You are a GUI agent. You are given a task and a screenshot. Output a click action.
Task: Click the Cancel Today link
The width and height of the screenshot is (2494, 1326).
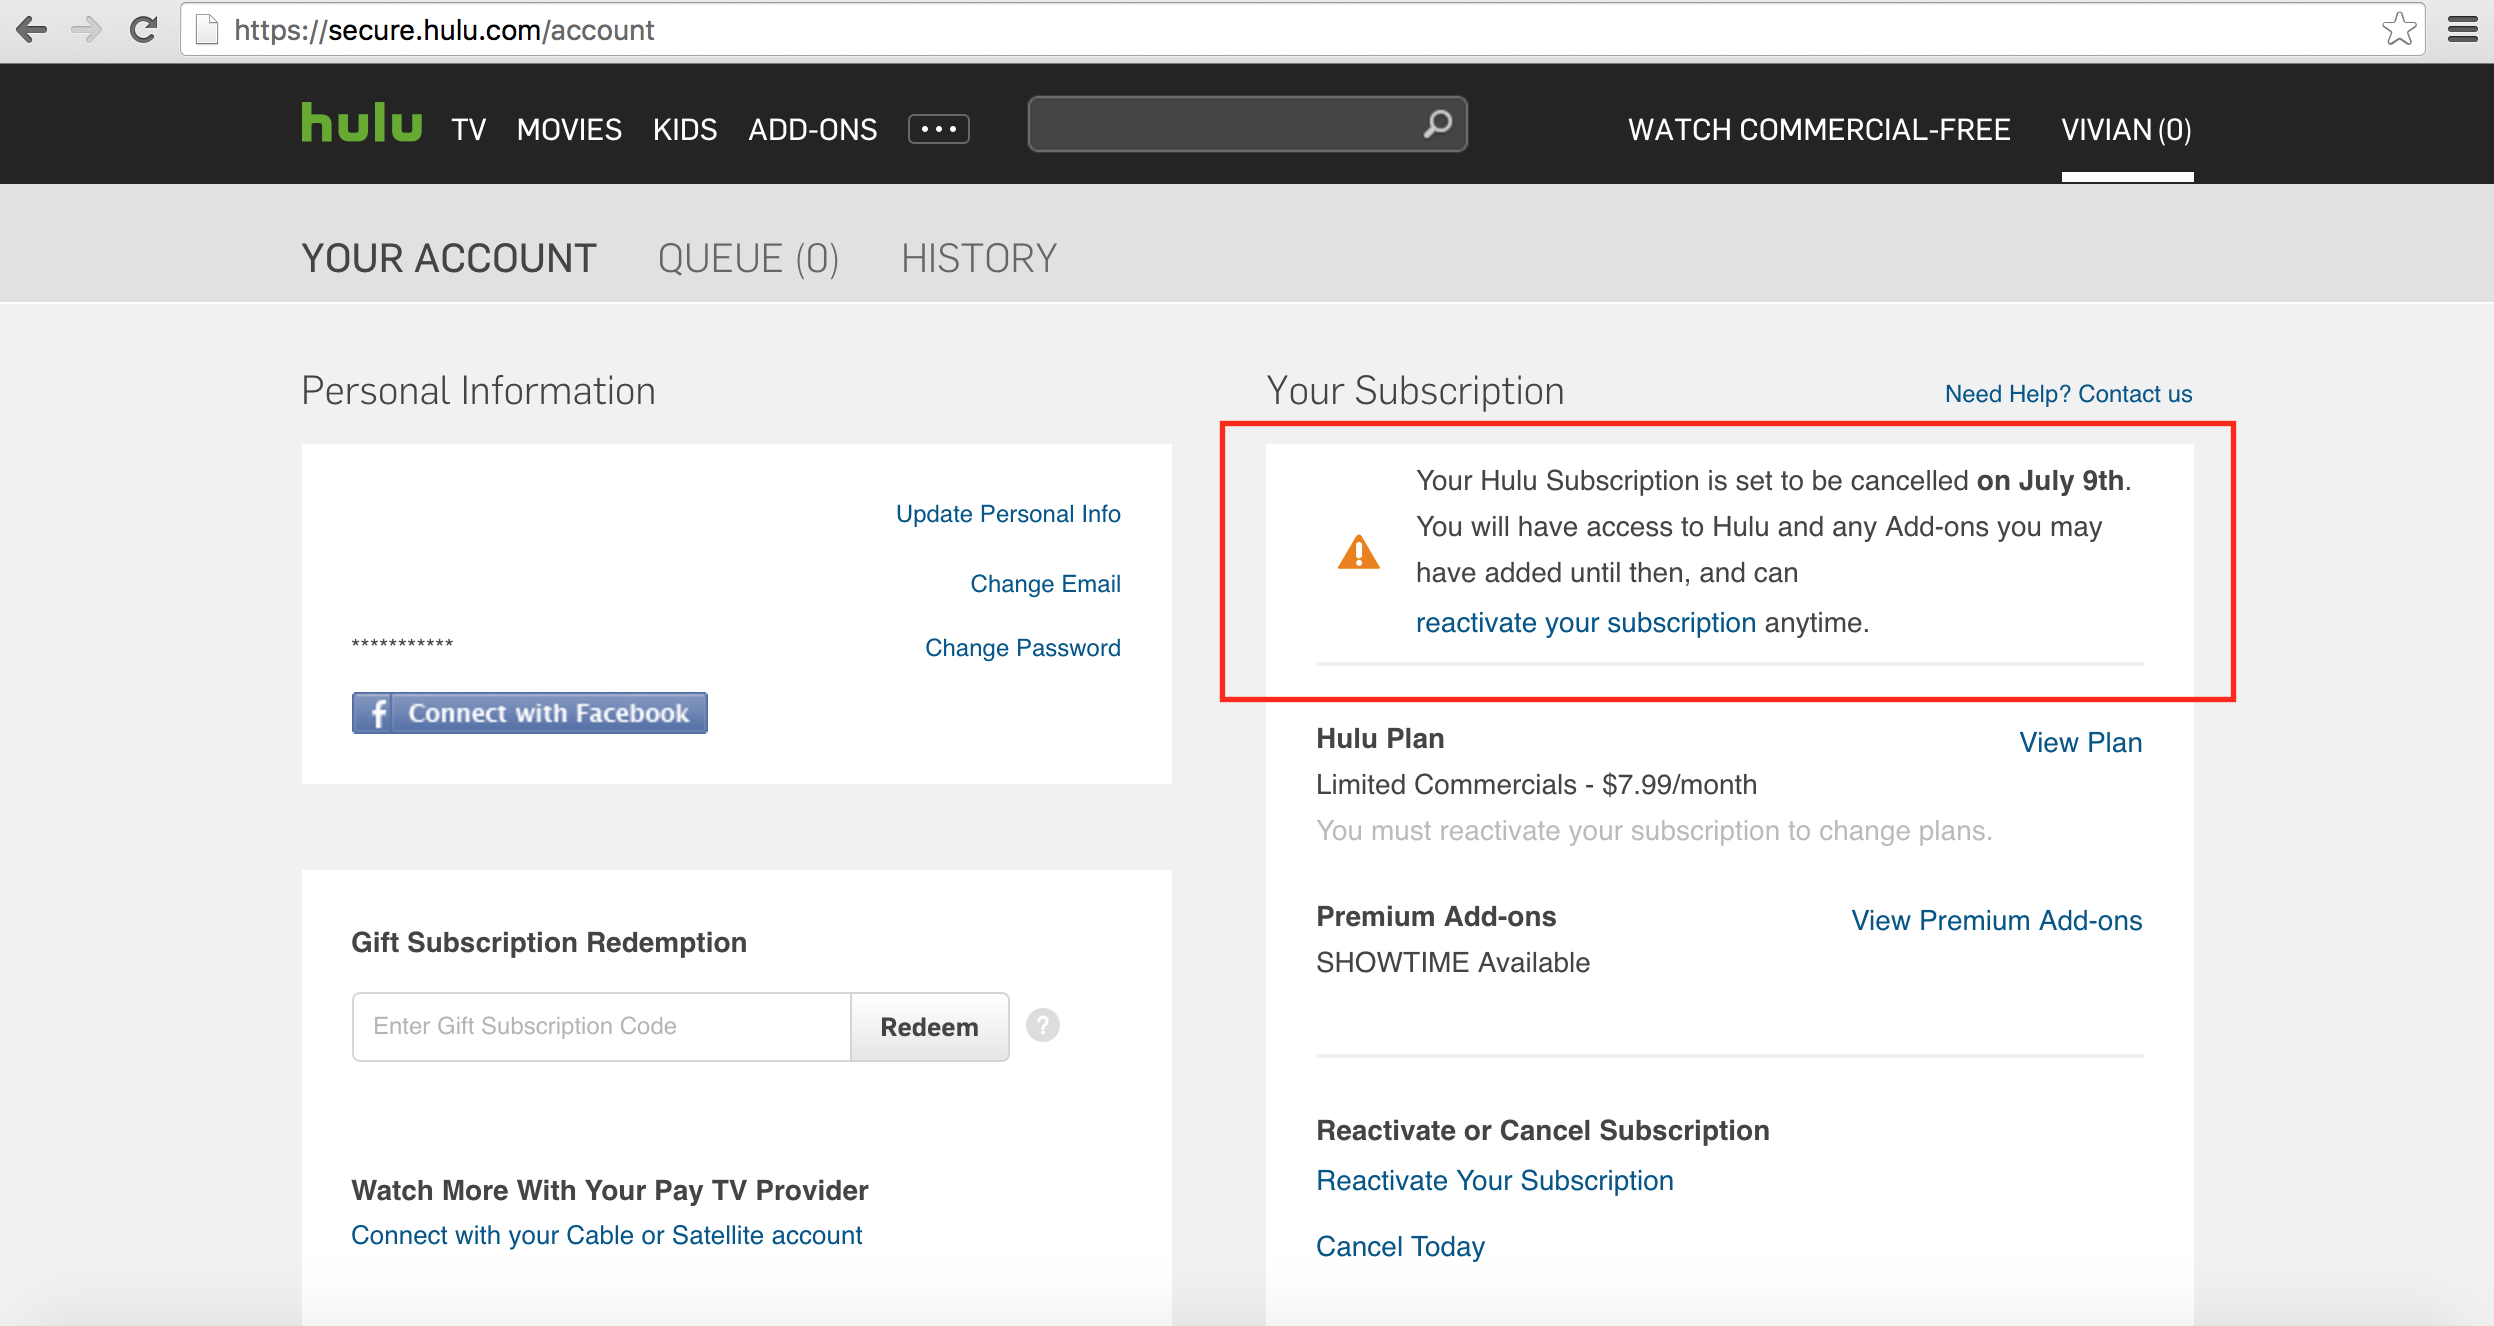pyautogui.click(x=1400, y=1247)
